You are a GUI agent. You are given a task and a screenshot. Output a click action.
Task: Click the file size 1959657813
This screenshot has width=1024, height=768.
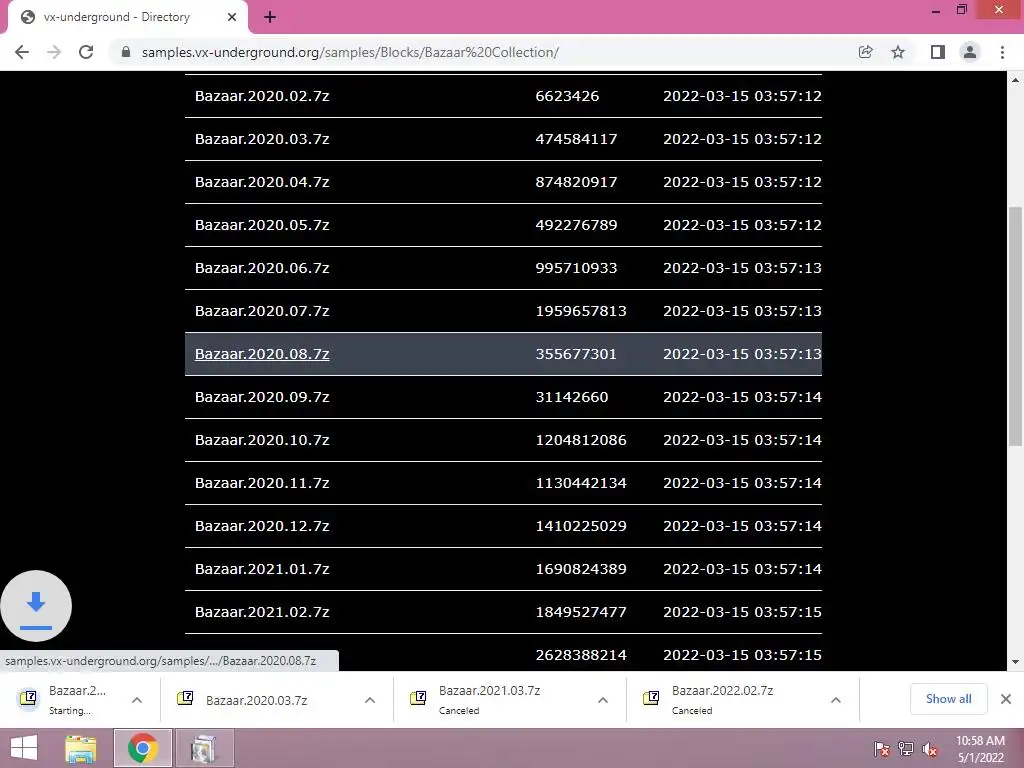point(581,312)
